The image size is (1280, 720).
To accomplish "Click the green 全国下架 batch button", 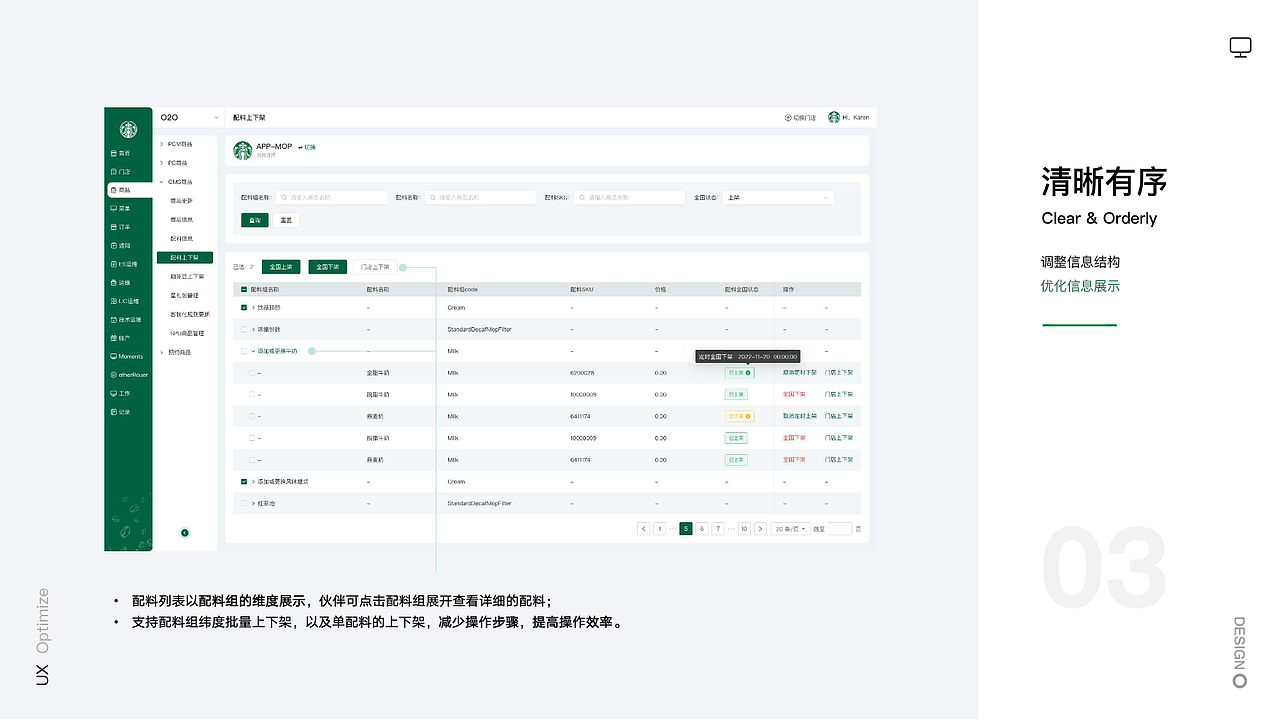I will click(328, 267).
